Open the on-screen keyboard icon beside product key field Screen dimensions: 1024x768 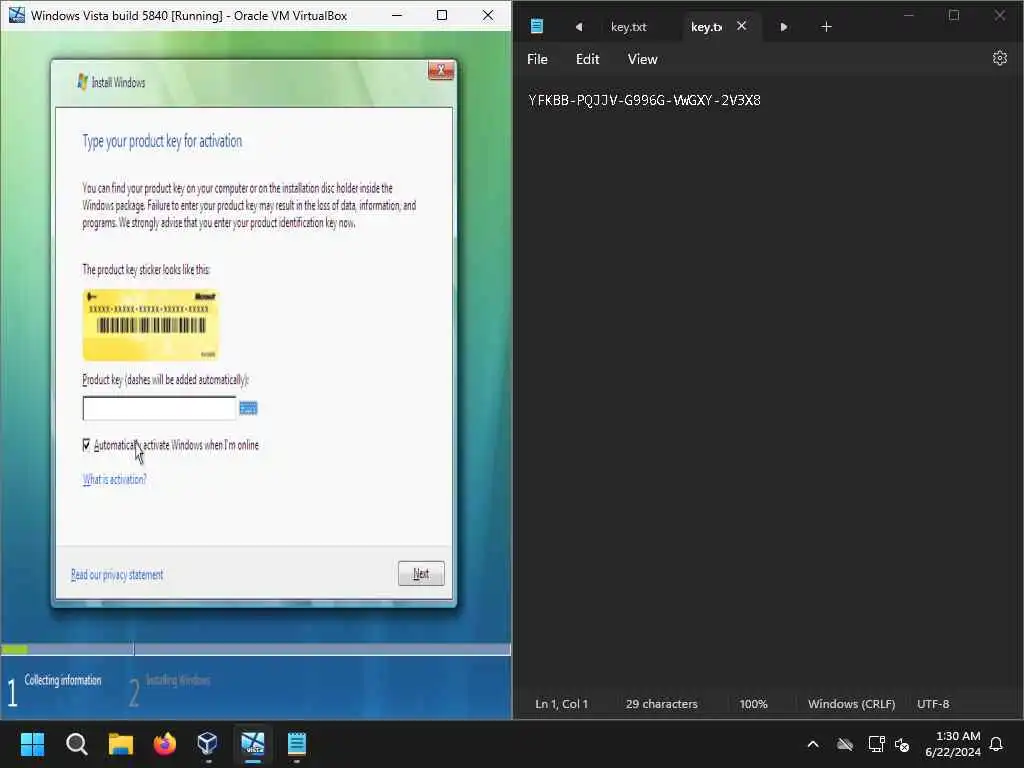click(248, 408)
